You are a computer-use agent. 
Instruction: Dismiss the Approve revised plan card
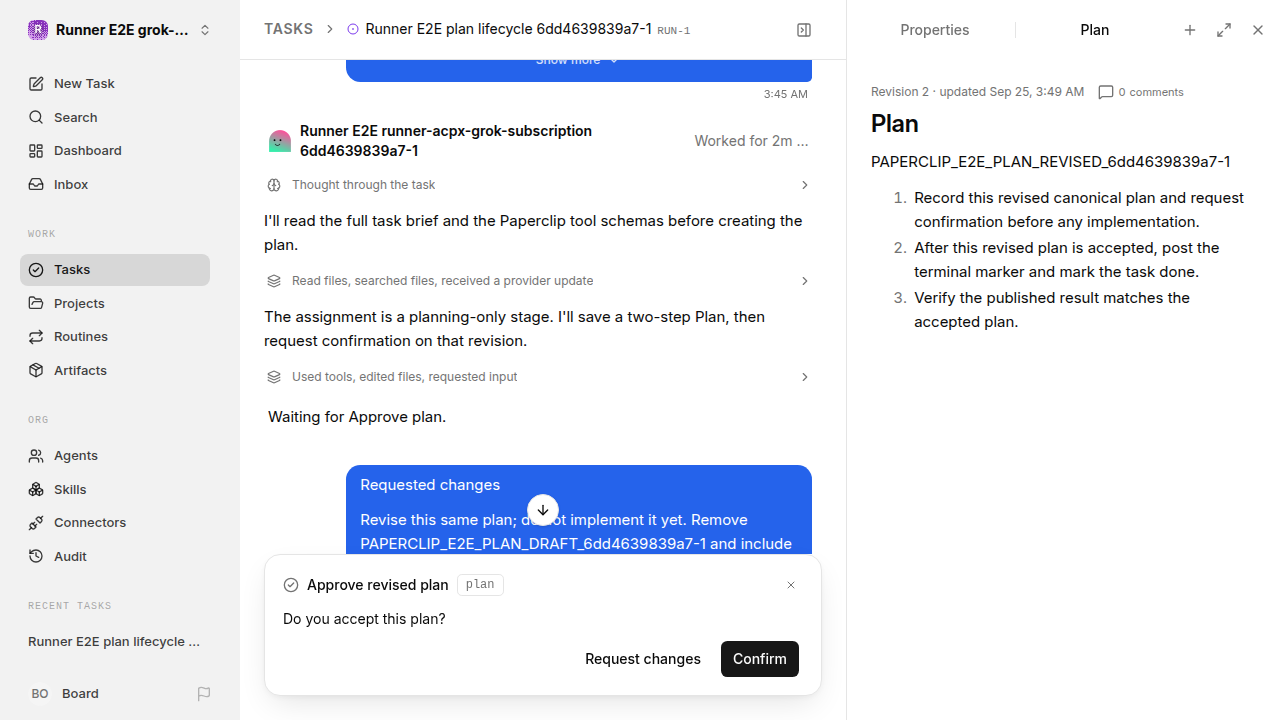tap(791, 585)
